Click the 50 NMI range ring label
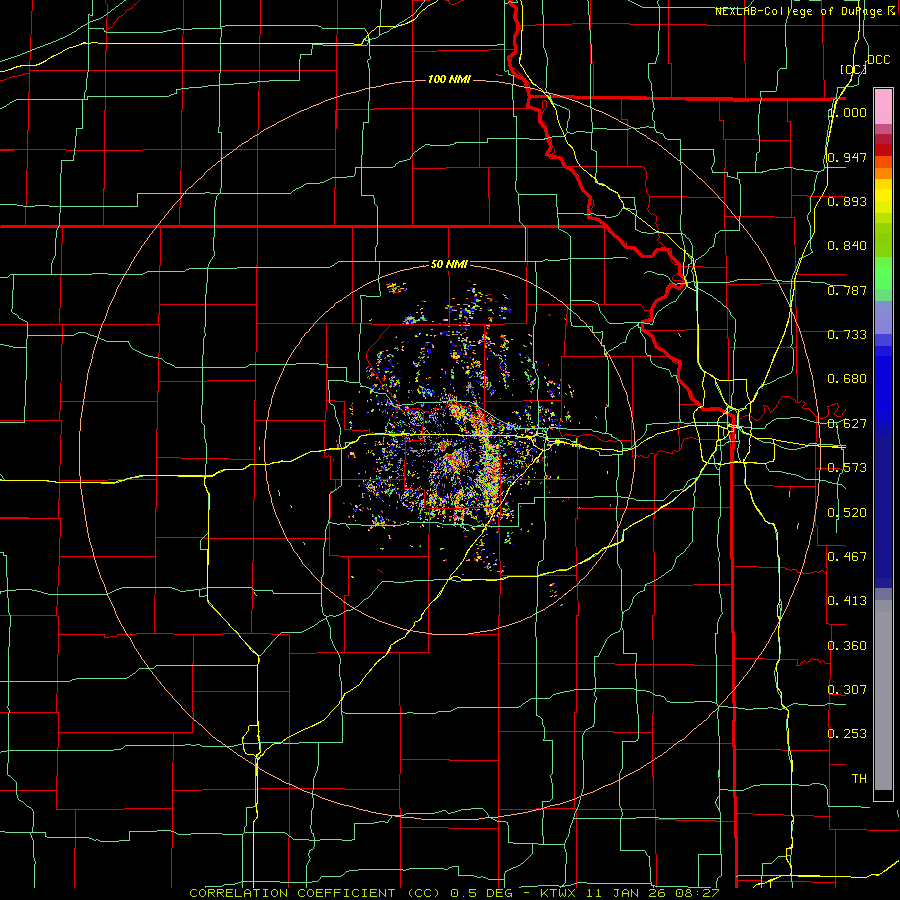This screenshot has height=900, width=900. [449, 265]
